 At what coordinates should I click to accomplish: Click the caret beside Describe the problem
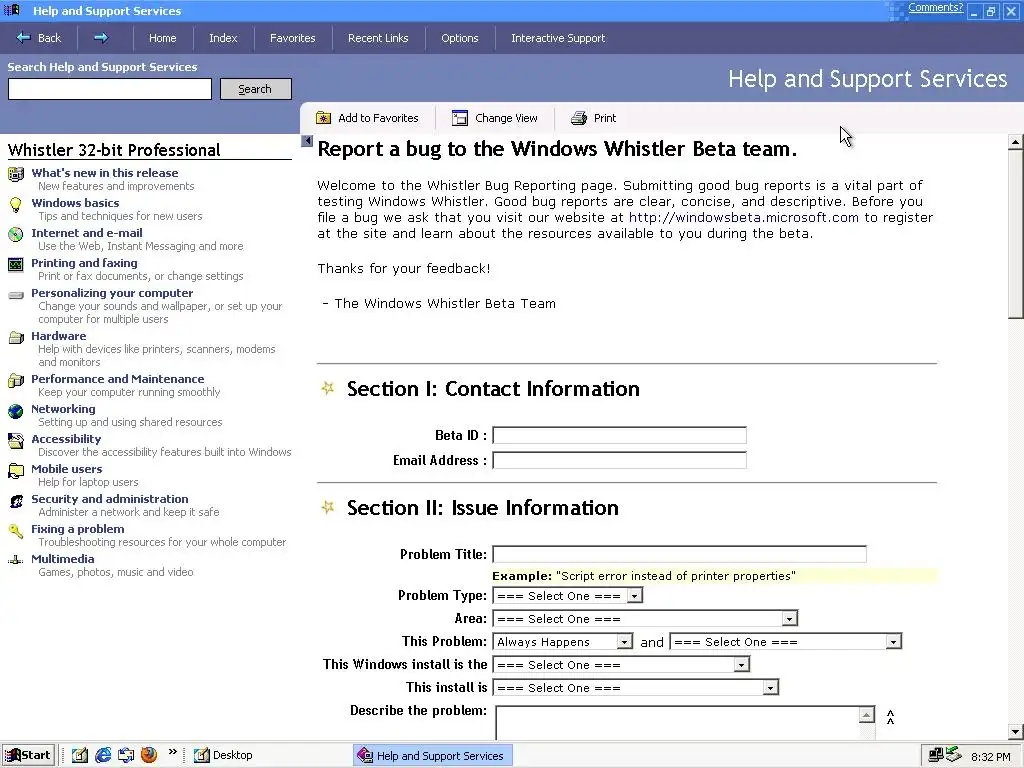pyautogui.click(x=890, y=717)
